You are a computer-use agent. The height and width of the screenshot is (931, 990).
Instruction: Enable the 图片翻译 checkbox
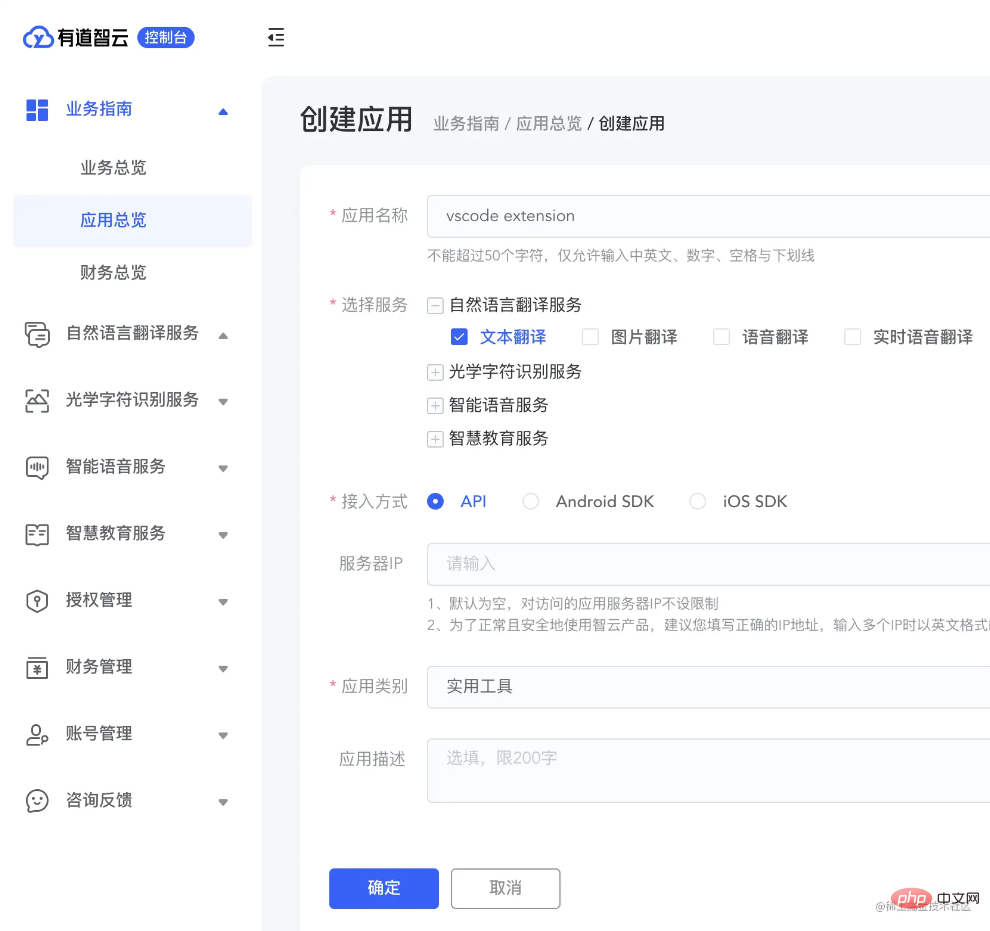click(x=590, y=337)
